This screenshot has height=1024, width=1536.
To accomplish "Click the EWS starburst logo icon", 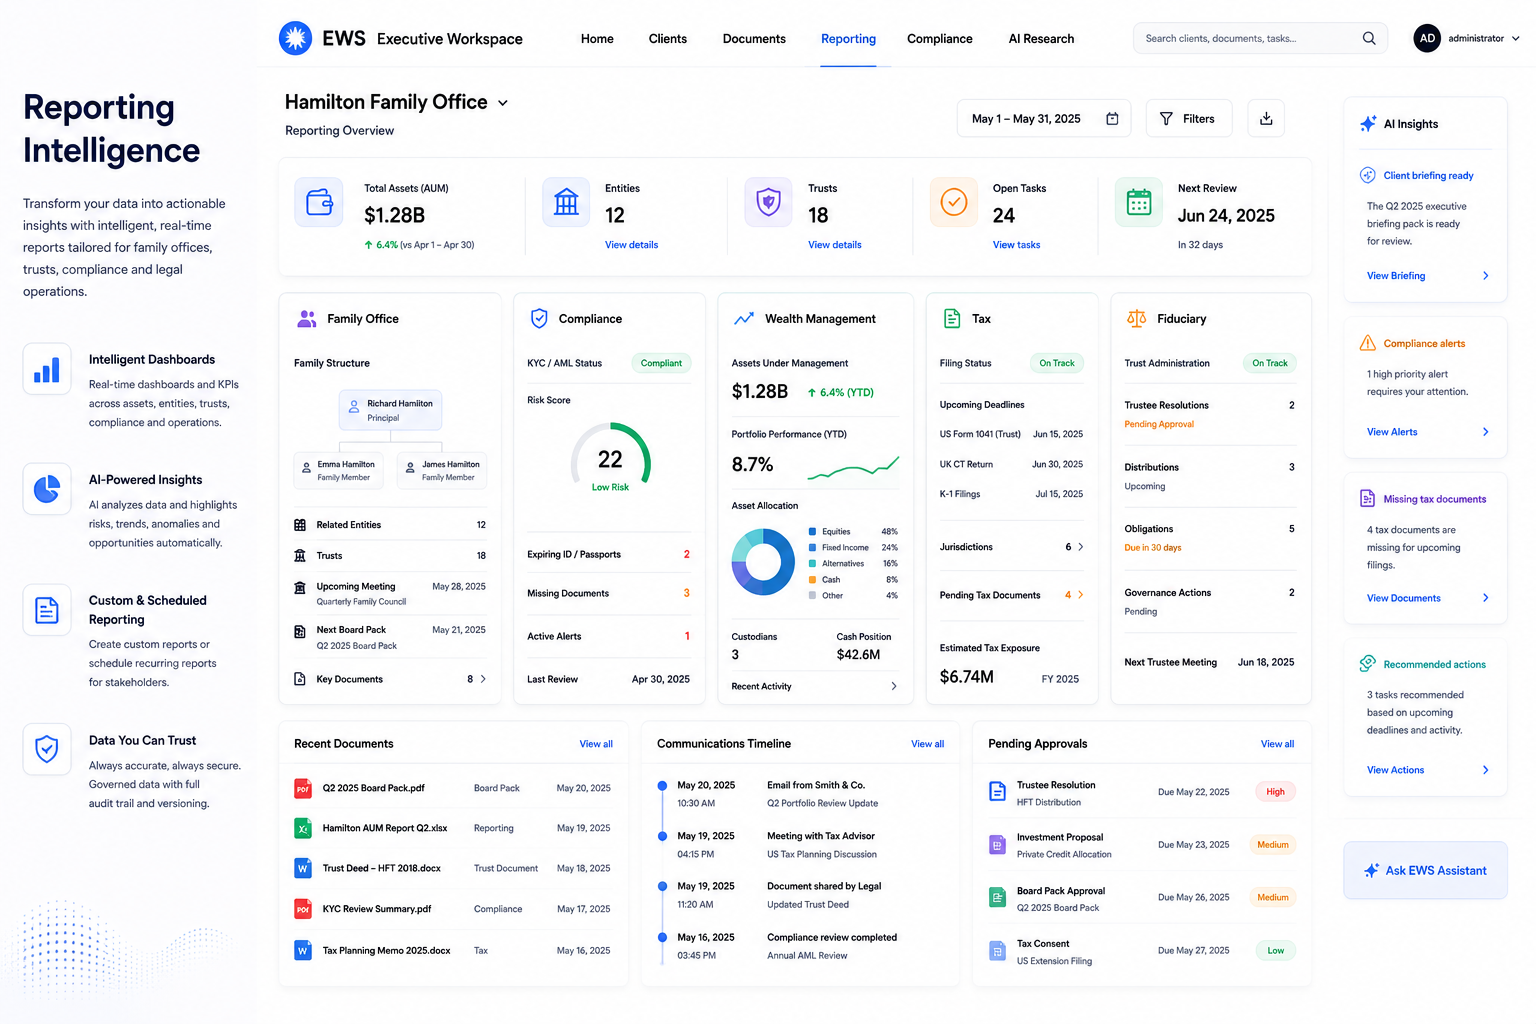I will pyautogui.click(x=295, y=38).
